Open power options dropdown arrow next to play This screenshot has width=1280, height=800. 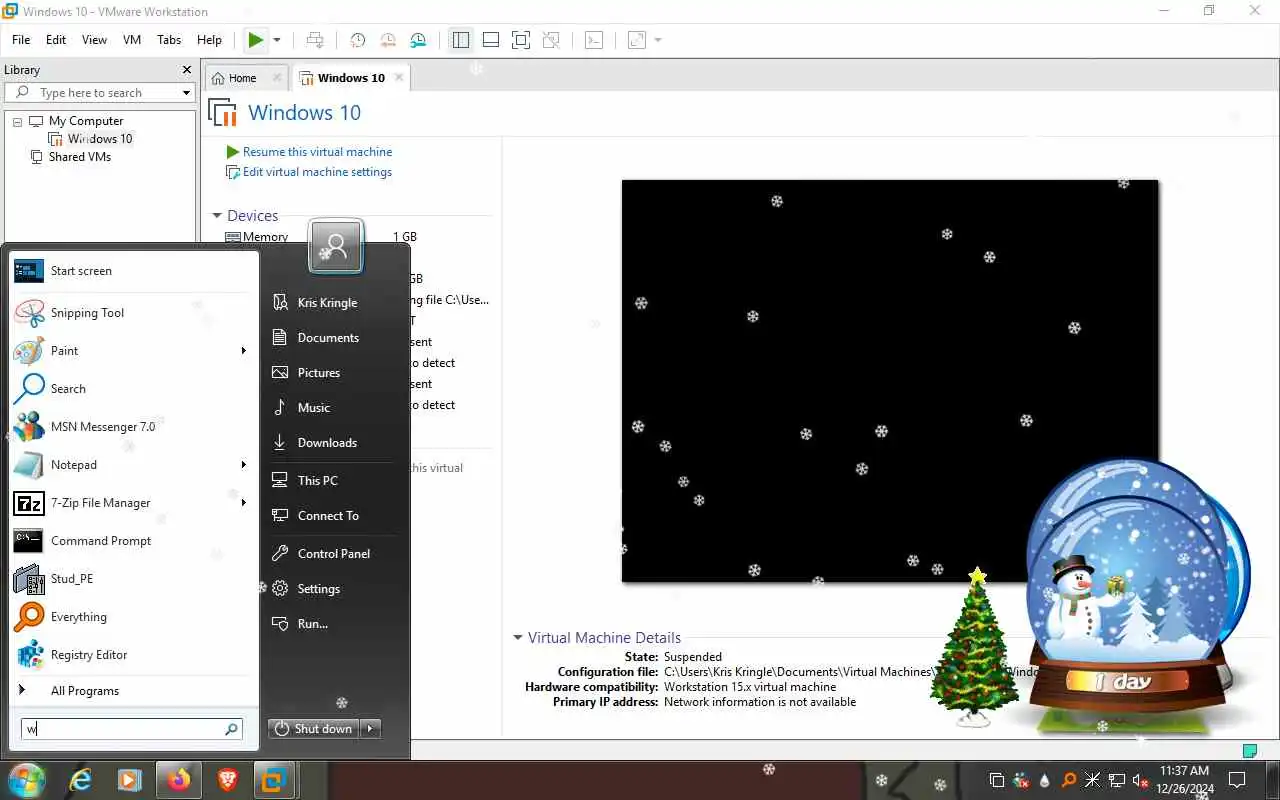point(277,40)
